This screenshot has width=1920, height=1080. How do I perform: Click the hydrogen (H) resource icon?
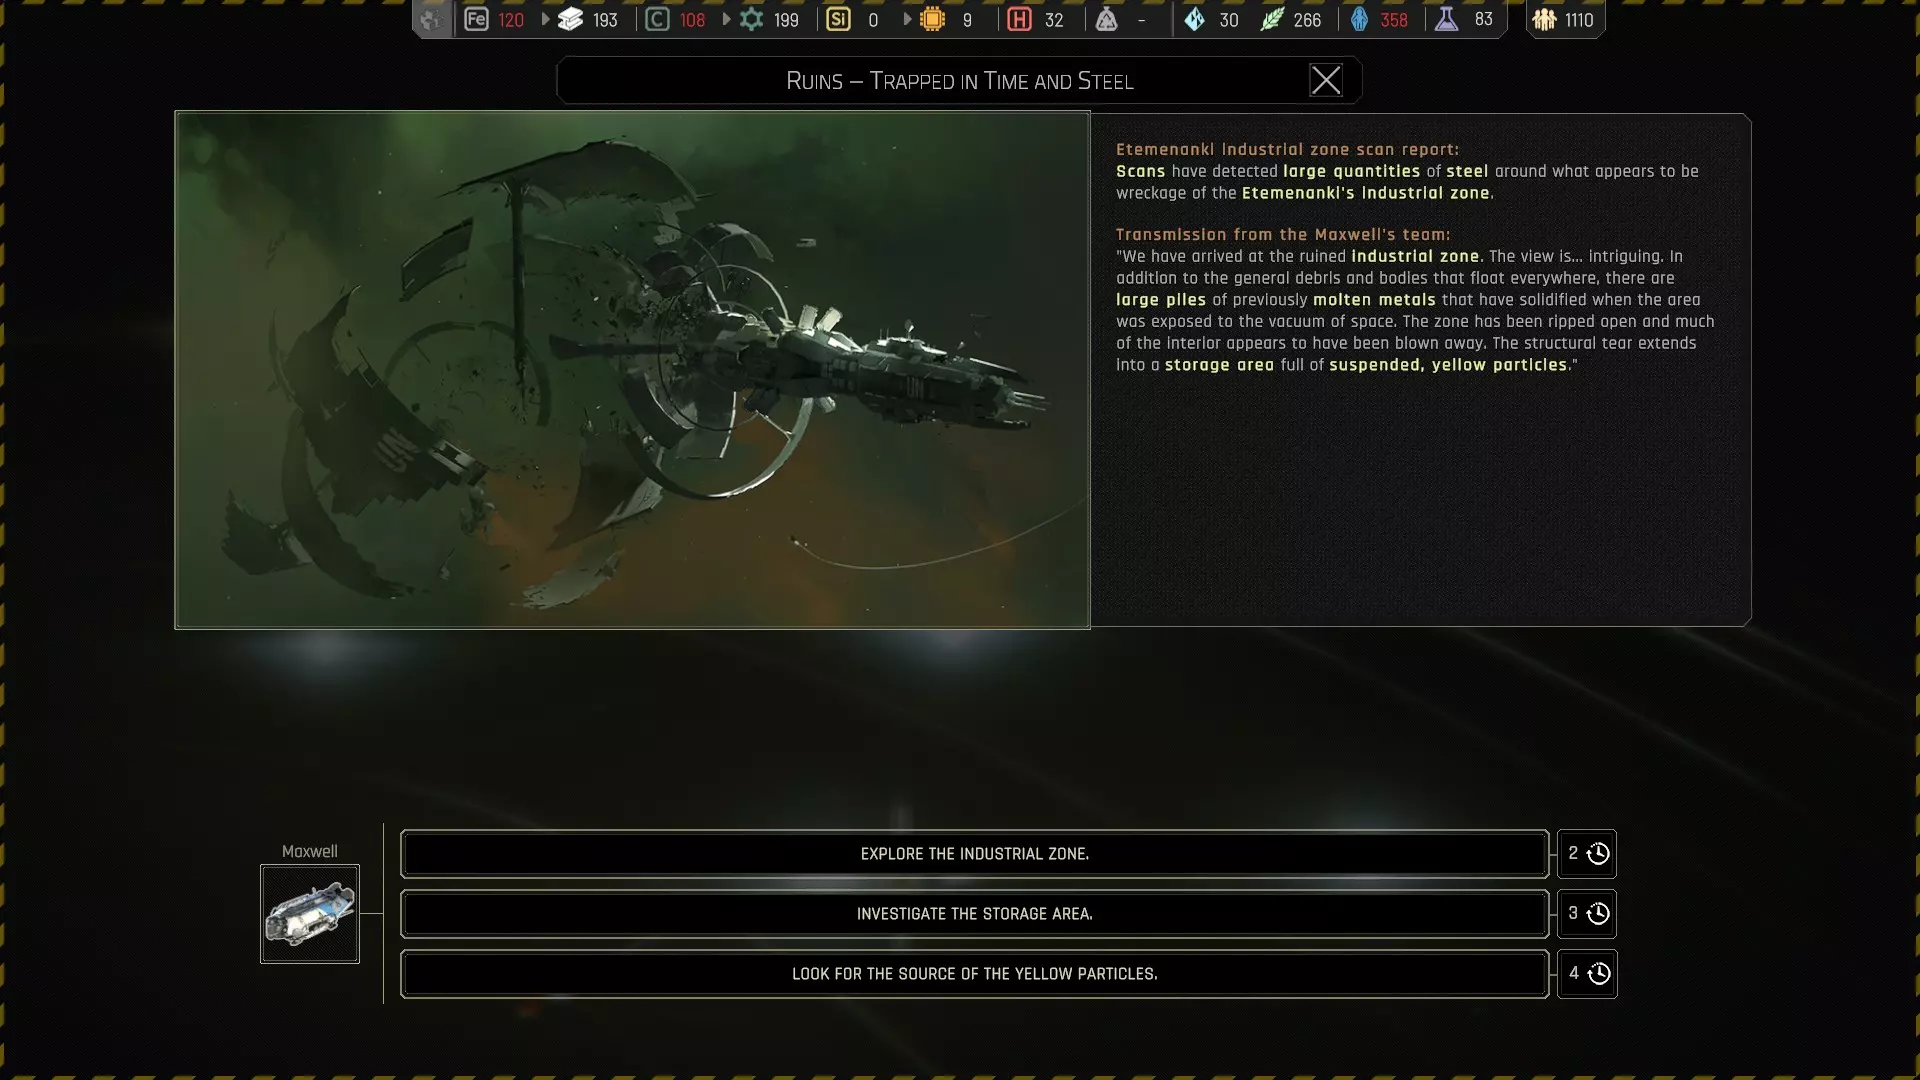tap(1019, 19)
